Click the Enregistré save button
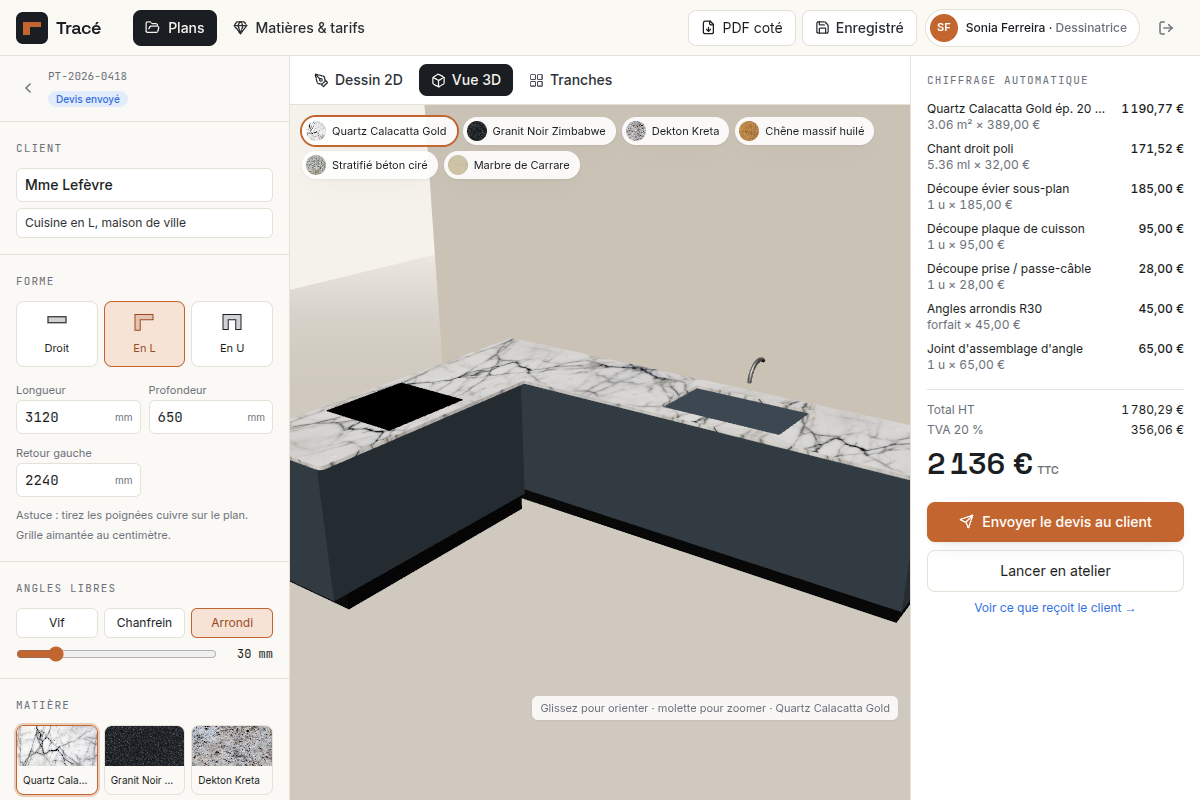Screen dimensions: 1200x800 [x=859, y=28]
